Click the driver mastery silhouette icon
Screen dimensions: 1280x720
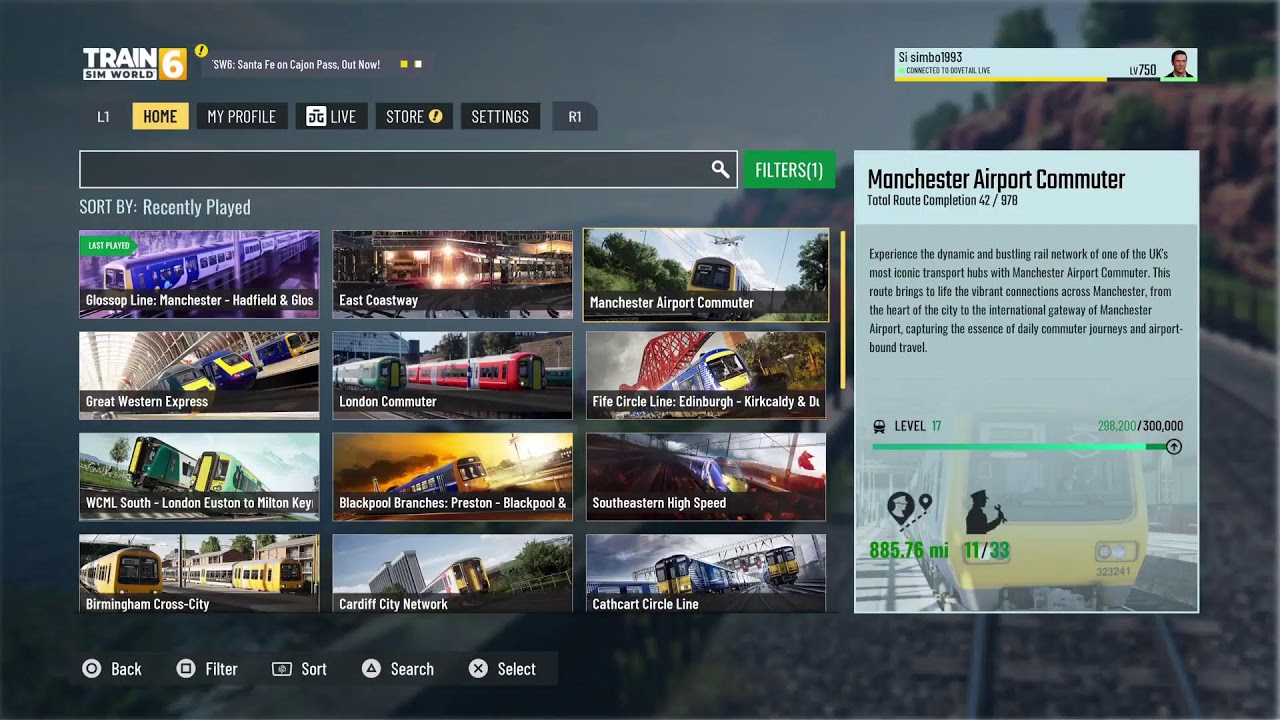[985, 512]
